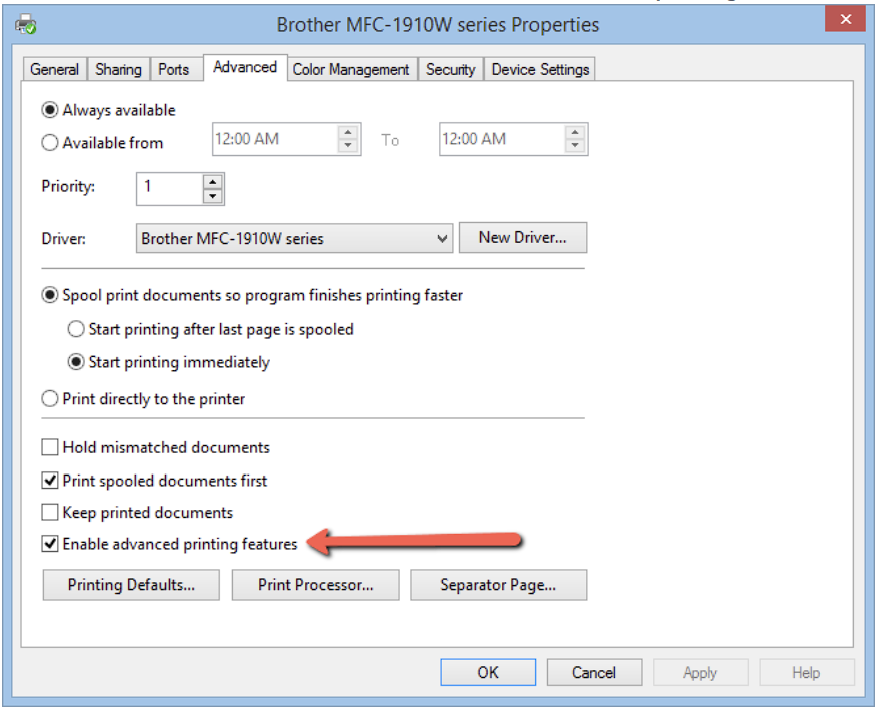Viewport: 878px width, 708px height.
Task: Close the Brother MFC-1910W Properties dialog
Action: (846, 19)
